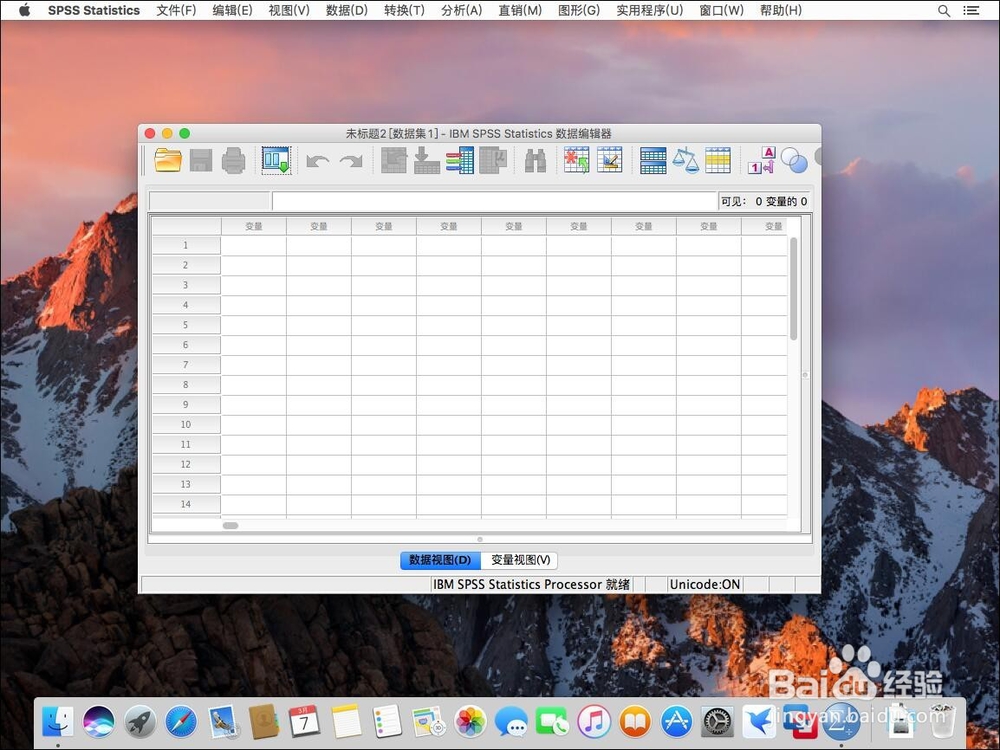Click the 'Unicode:ON' status bar entry
The width and height of the screenshot is (1000, 750).
[705, 584]
